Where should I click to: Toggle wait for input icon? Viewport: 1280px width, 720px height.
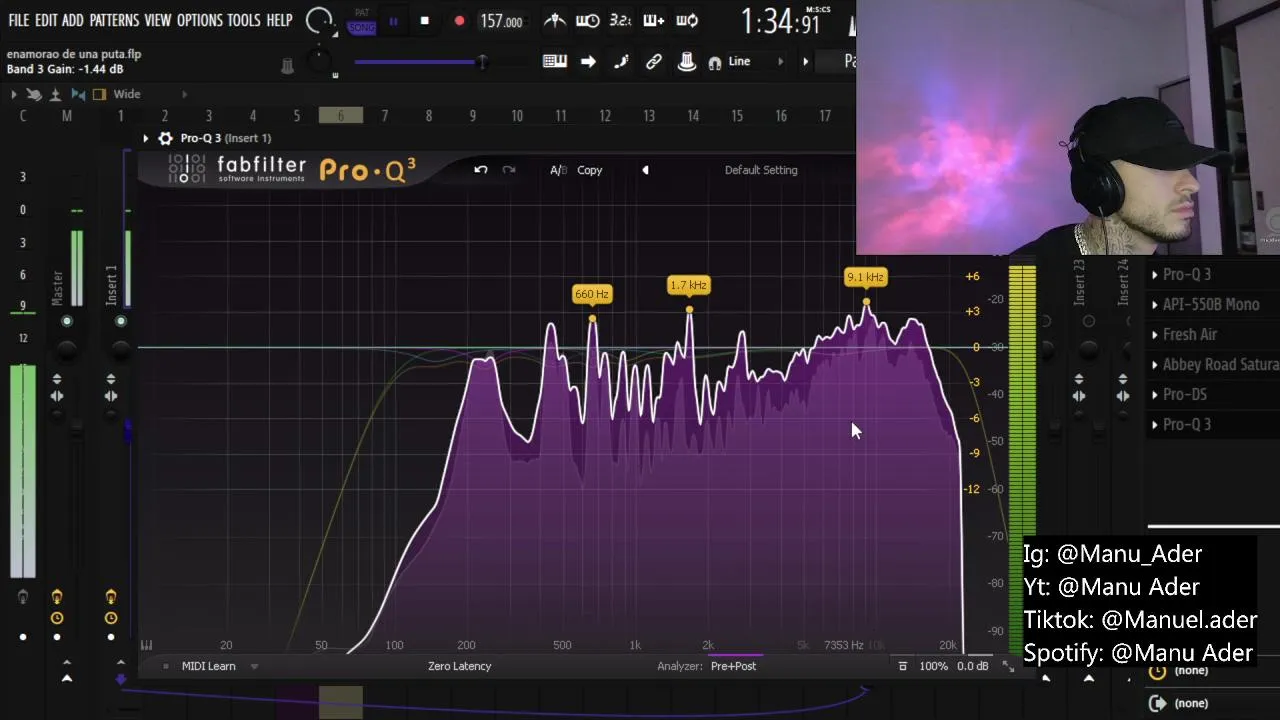point(588,21)
